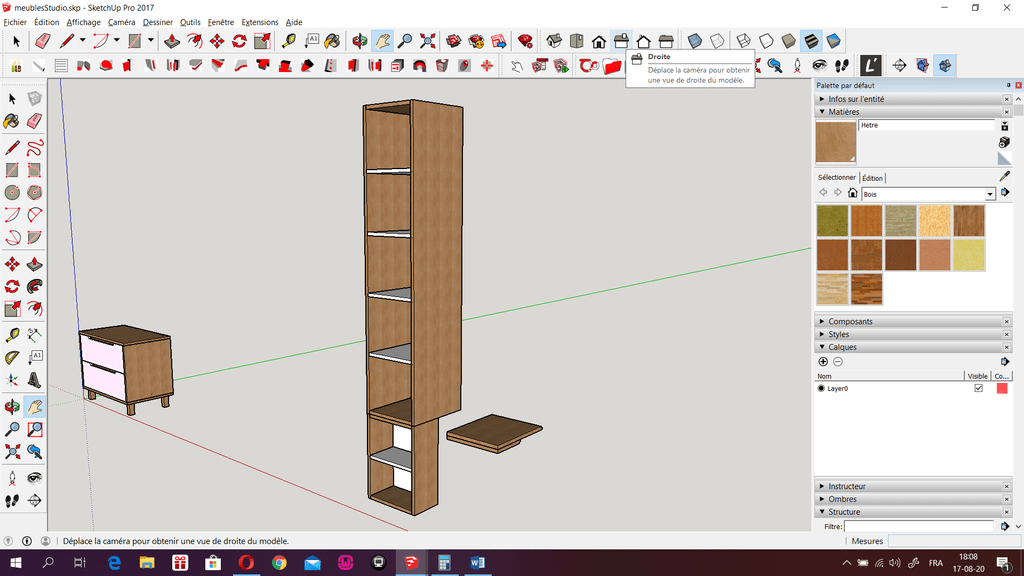Click Layer0 red color swatch
This screenshot has height=576, width=1024.
pyautogui.click(x=1001, y=388)
